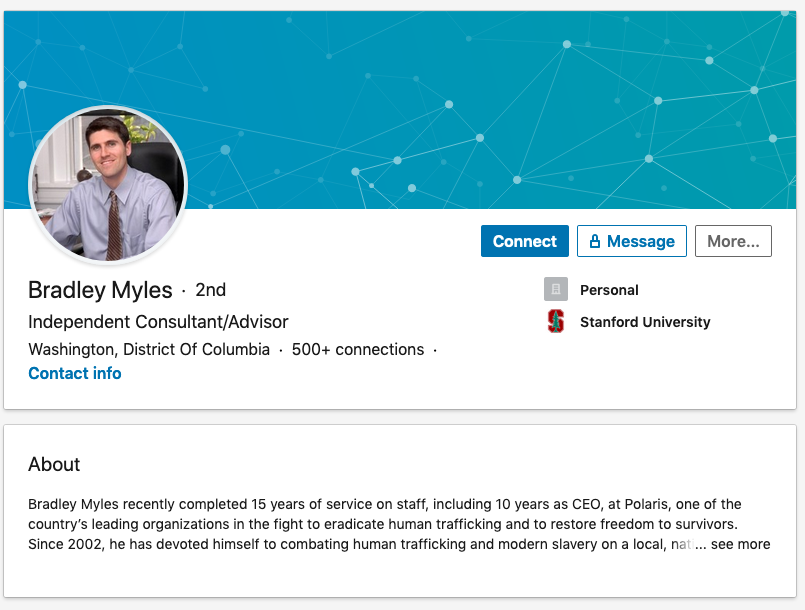The height and width of the screenshot is (610, 805).
Task: Open the Message button
Action: tap(631, 241)
